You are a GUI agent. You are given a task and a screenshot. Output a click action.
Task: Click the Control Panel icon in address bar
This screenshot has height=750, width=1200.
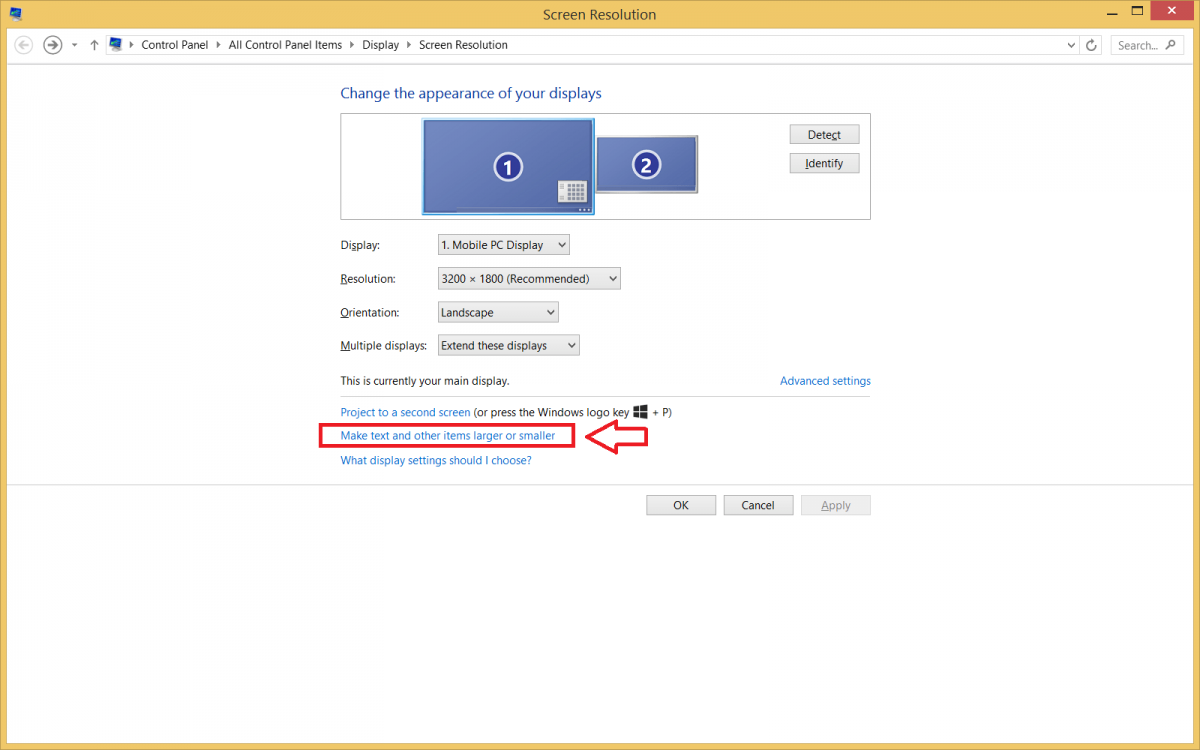click(x=116, y=44)
